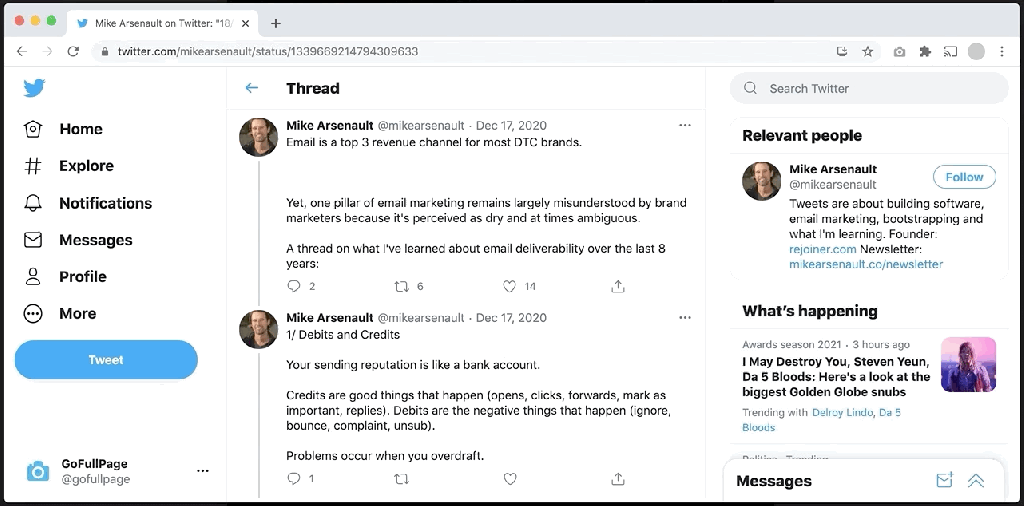Image resolution: width=1024 pixels, height=506 pixels.
Task: Follow Mike Arsenault
Action: [964, 177]
